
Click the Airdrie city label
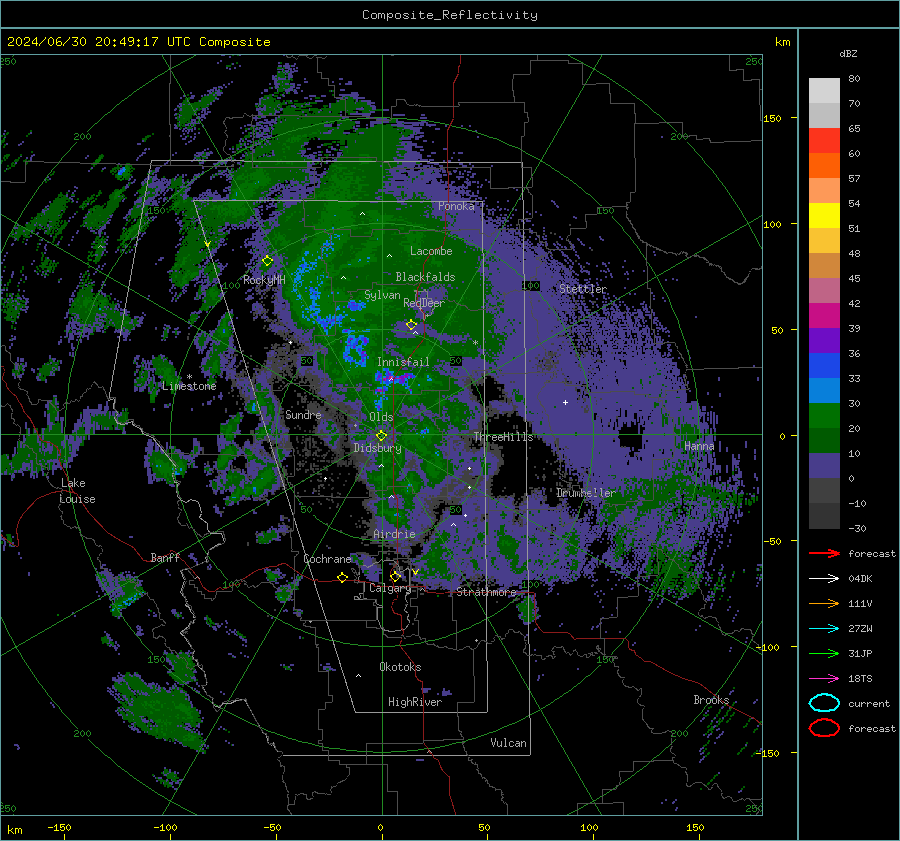[x=394, y=534]
